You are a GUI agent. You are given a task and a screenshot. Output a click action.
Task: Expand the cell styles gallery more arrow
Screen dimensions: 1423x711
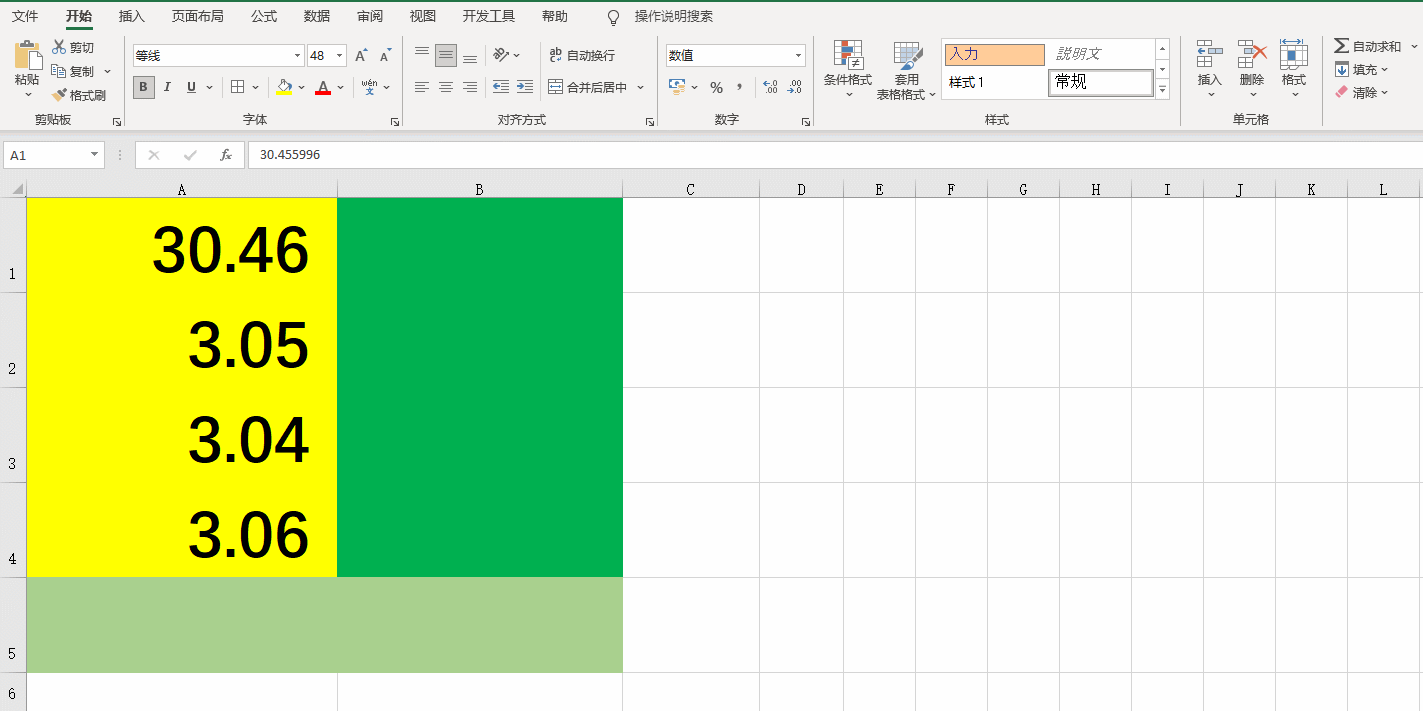click(x=1162, y=90)
